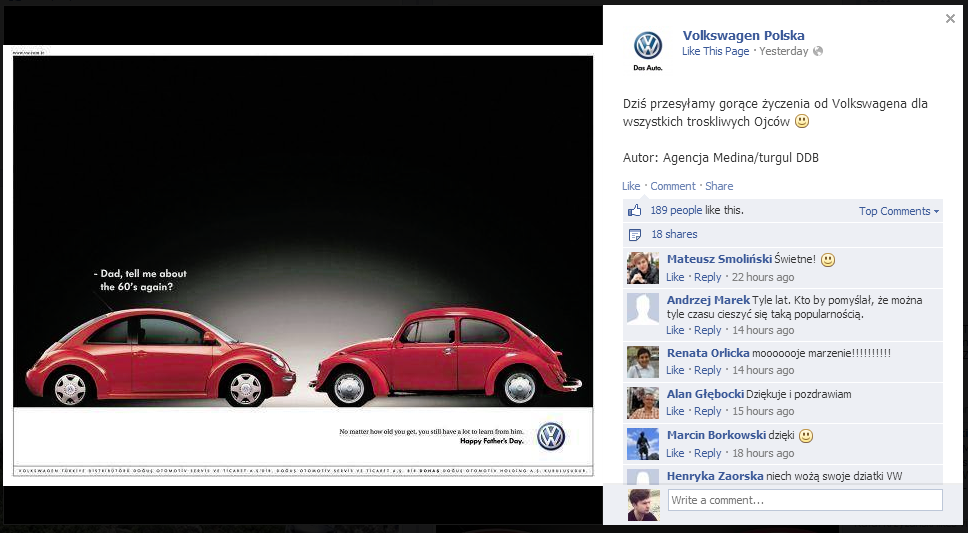The height and width of the screenshot is (533, 968).
Task: Like Mateusz Smoliński's comment
Action: [675, 277]
